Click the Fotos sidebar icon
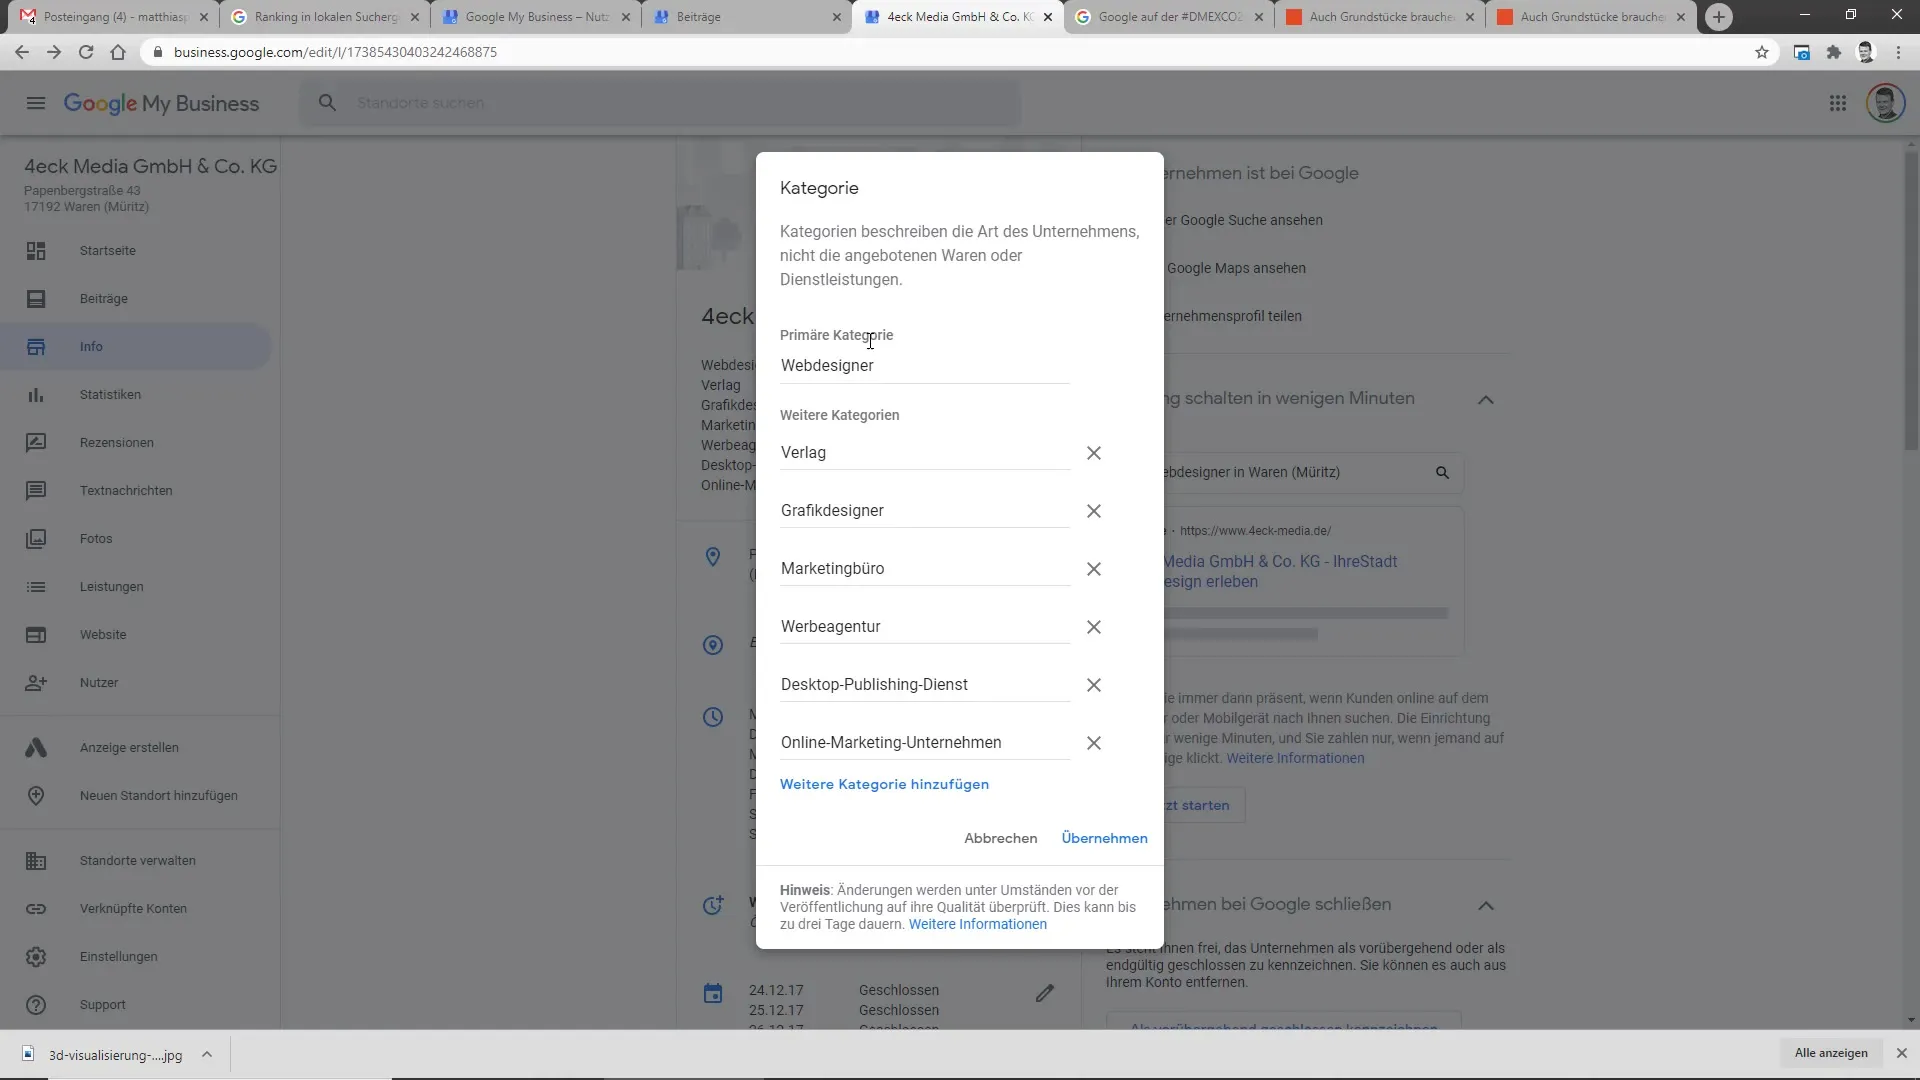 click(x=36, y=539)
